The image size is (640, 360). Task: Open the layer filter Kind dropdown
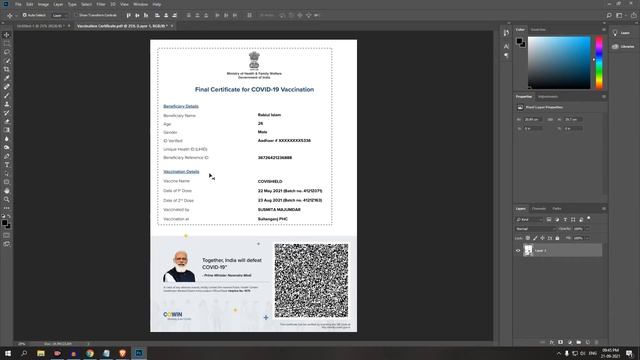[x=529, y=220]
